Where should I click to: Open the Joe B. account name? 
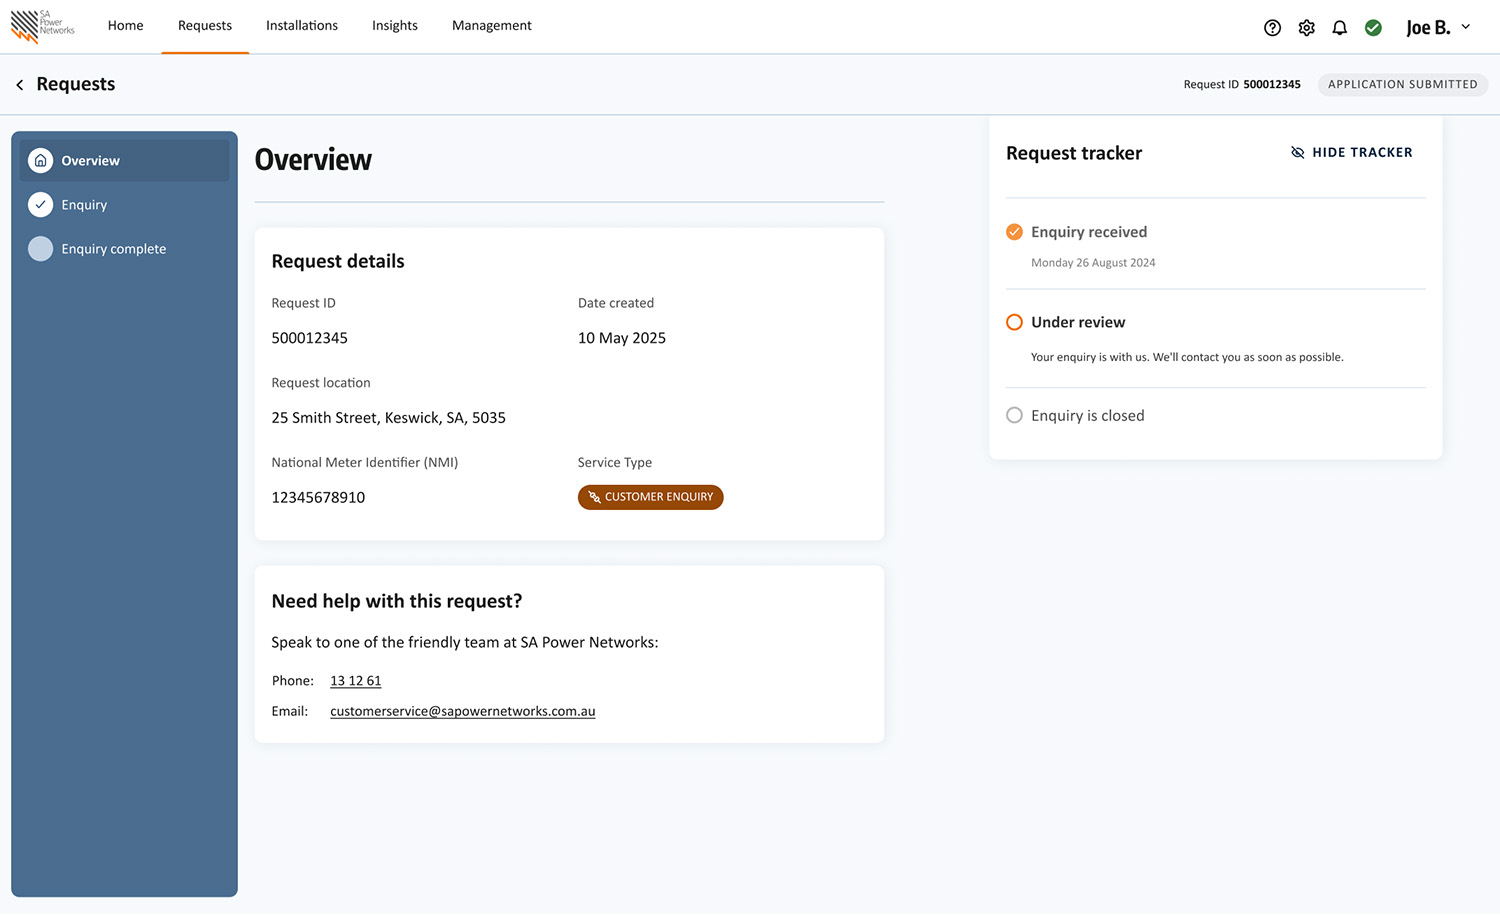pos(1428,28)
